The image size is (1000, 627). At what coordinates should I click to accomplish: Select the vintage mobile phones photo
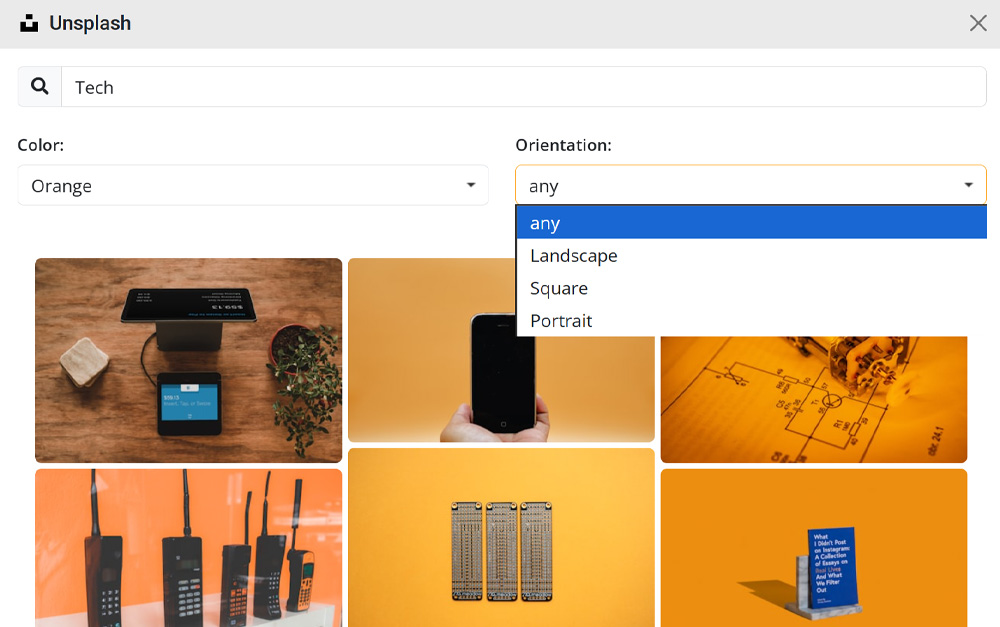(x=188, y=547)
